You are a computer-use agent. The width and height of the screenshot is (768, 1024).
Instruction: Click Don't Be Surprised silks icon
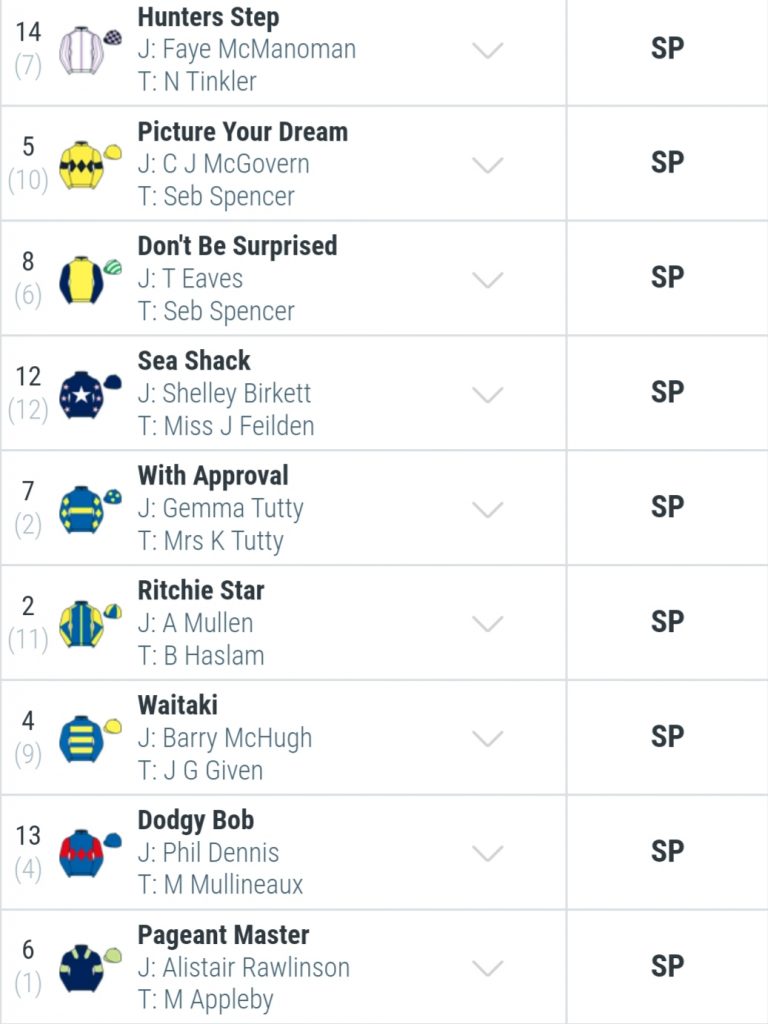(89, 280)
